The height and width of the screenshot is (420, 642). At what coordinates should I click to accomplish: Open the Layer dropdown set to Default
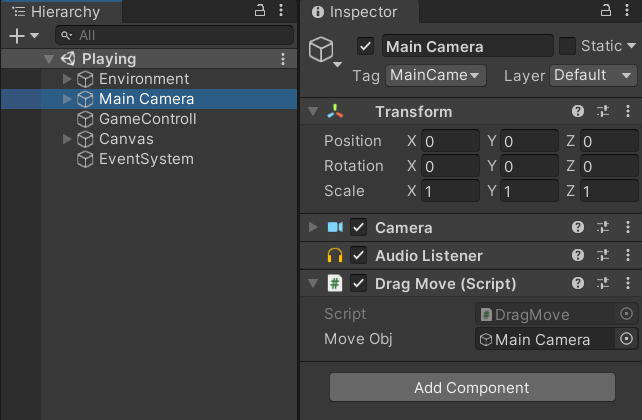tap(594, 75)
